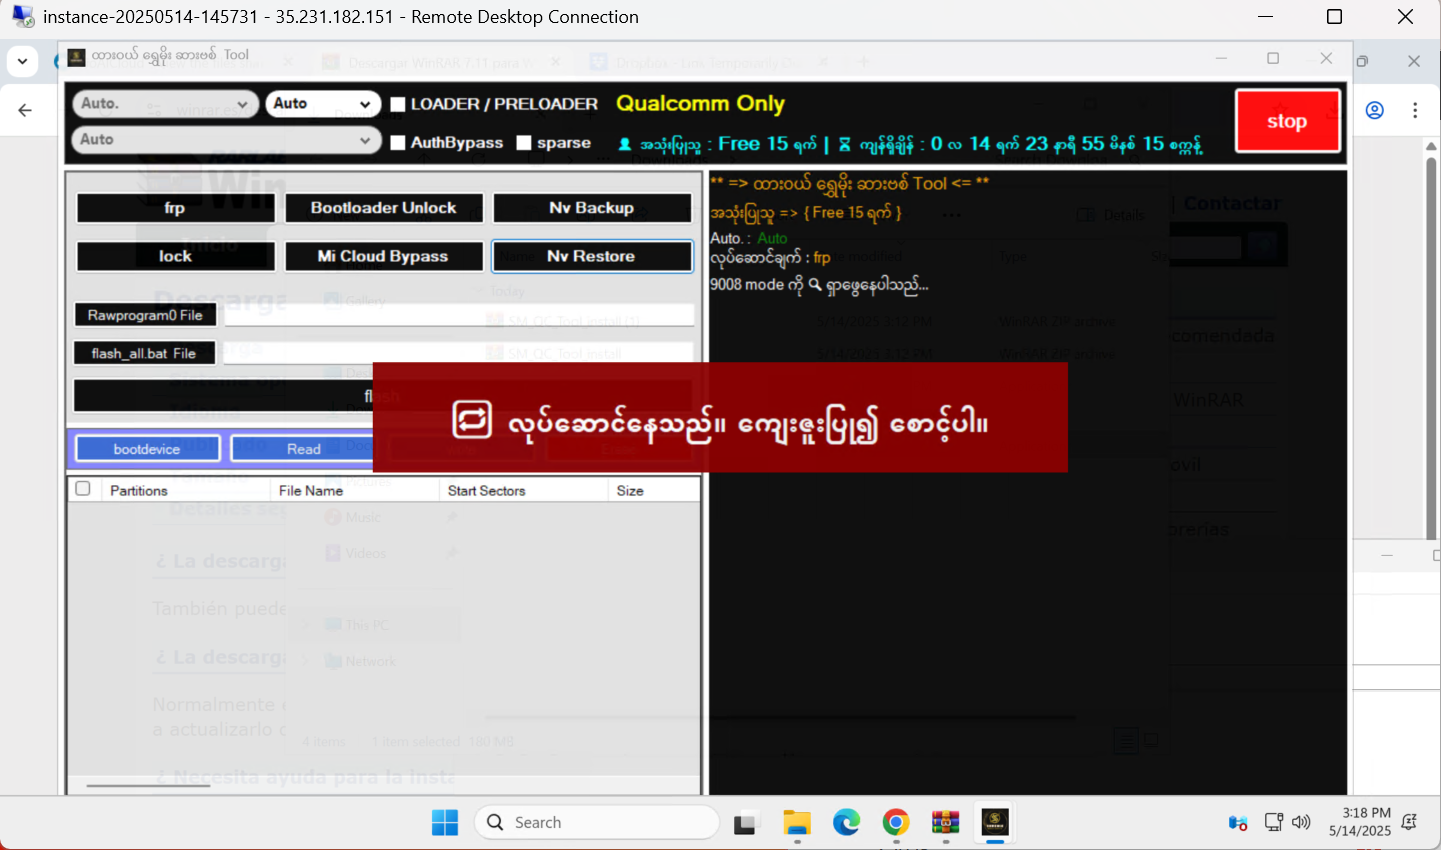Open the Chrome profile icon

point(1375,110)
